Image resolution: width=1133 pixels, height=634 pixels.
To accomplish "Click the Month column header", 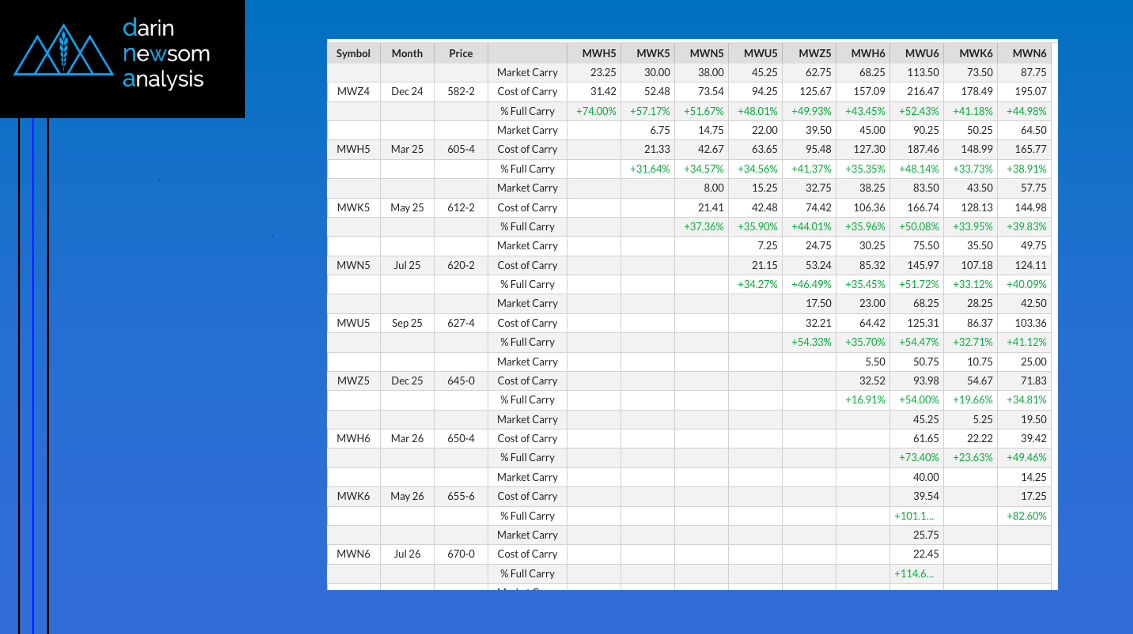I will 407,53.
